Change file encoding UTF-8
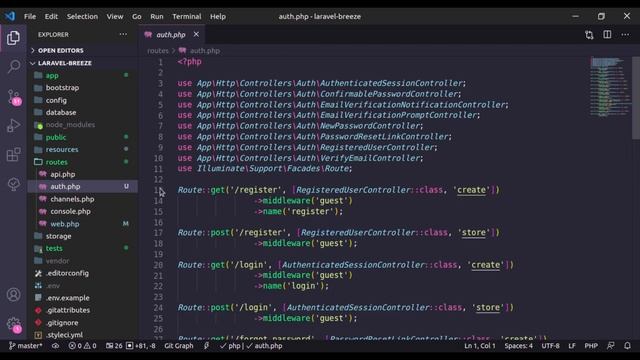 pyautogui.click(x=550, y=346)
